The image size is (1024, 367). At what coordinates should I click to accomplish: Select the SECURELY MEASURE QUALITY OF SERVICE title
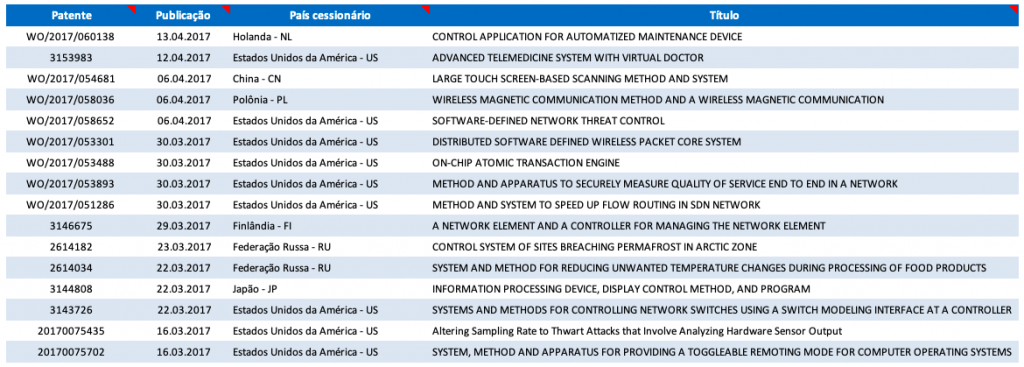(665, 184)
